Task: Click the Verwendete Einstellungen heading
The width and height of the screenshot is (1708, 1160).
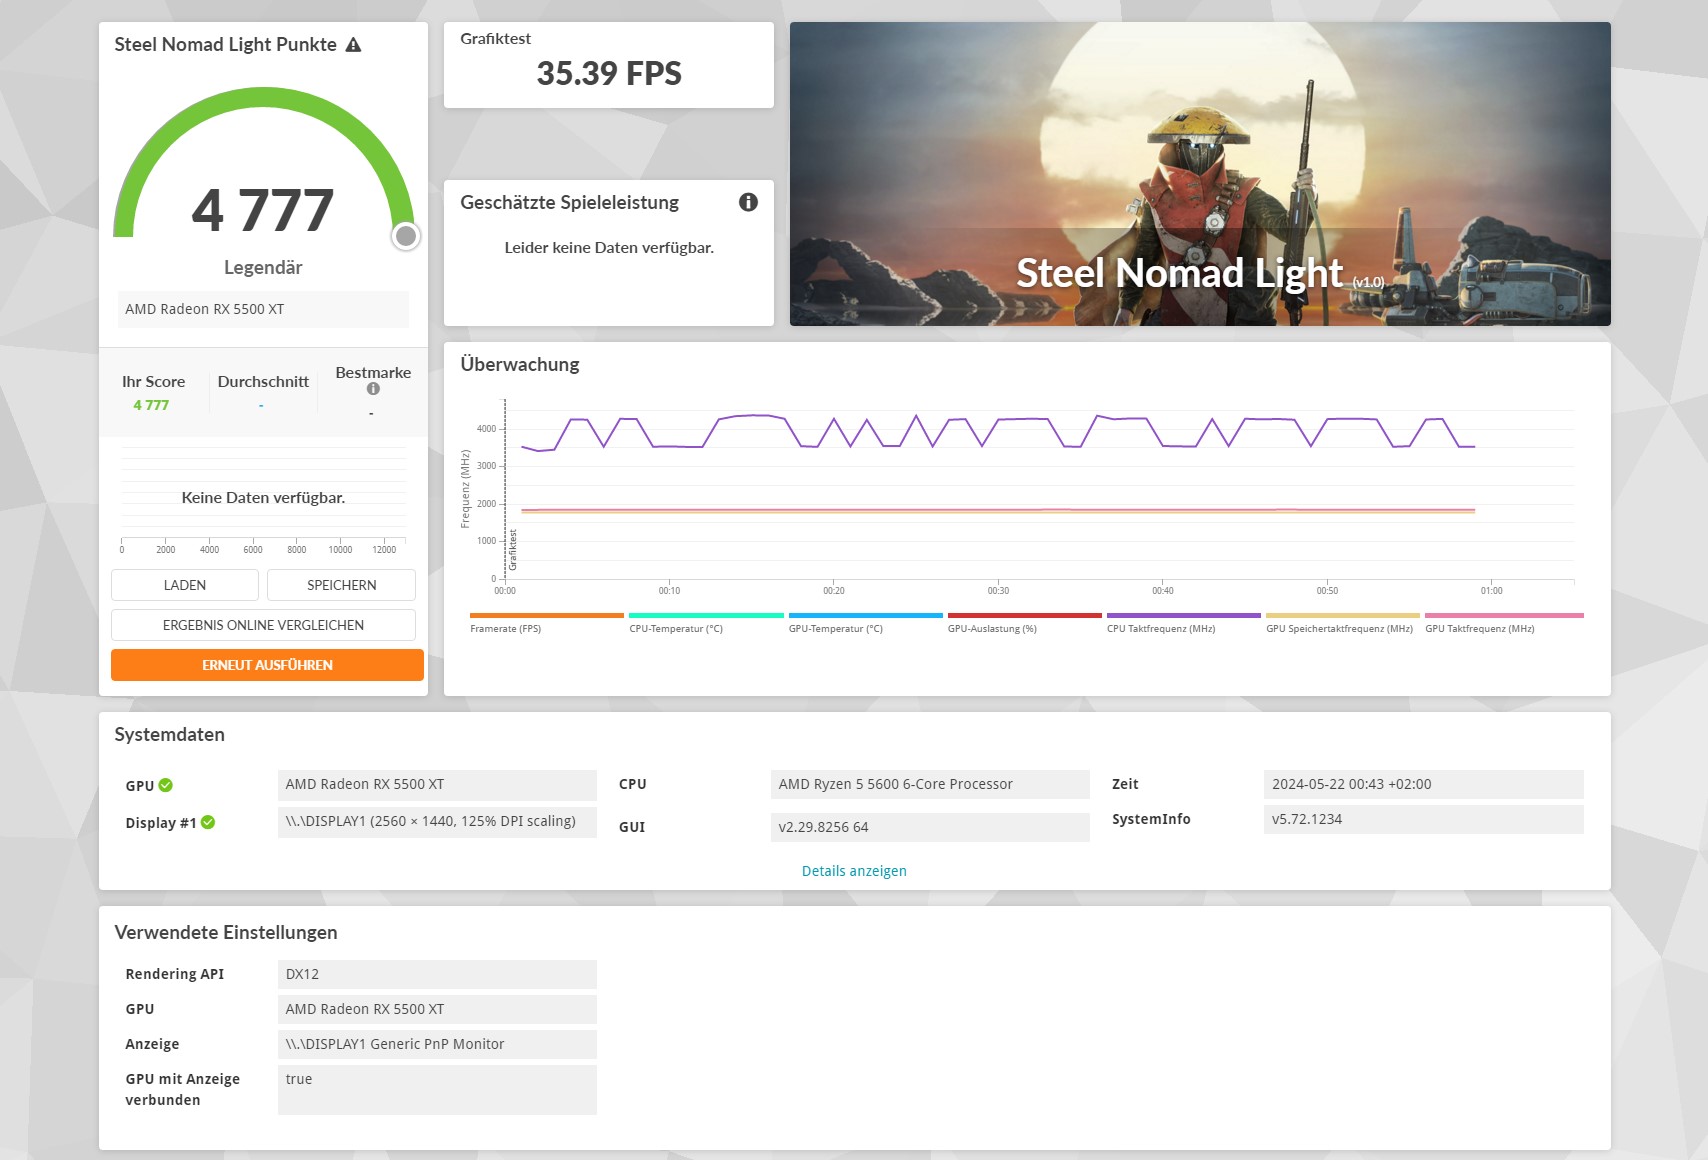Action: coord(226,932)
